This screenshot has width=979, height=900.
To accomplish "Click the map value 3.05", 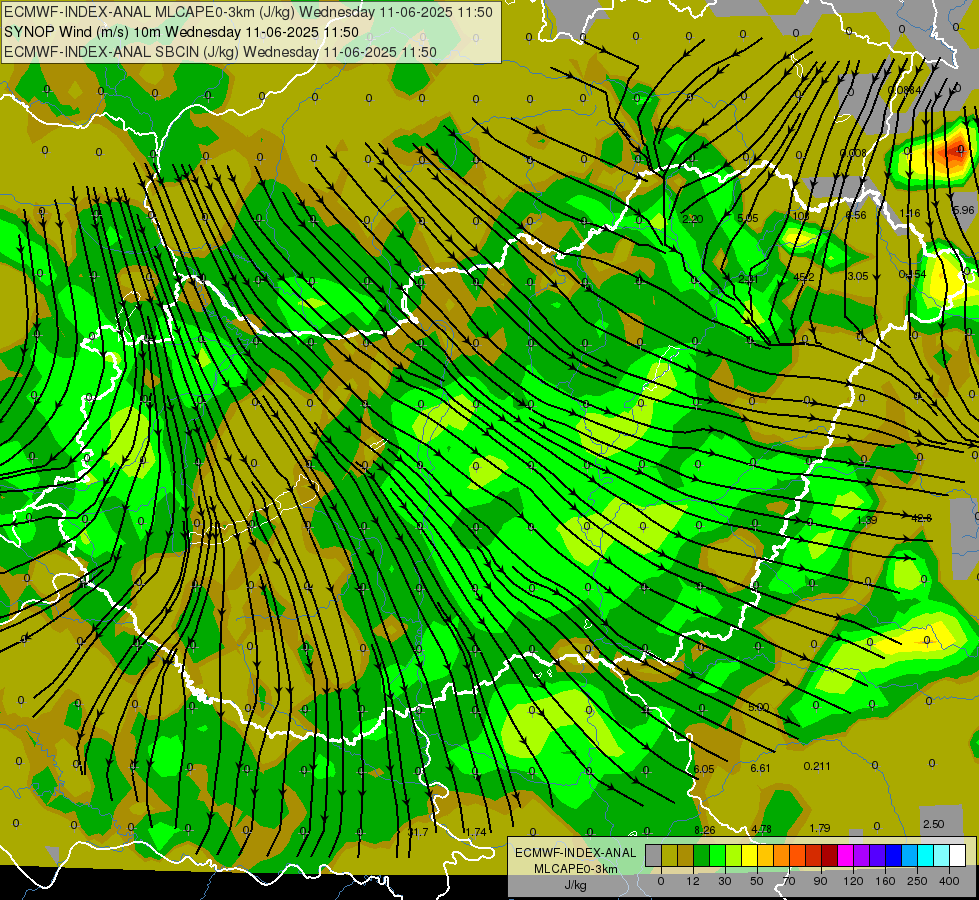I will (x=857, y=276).
